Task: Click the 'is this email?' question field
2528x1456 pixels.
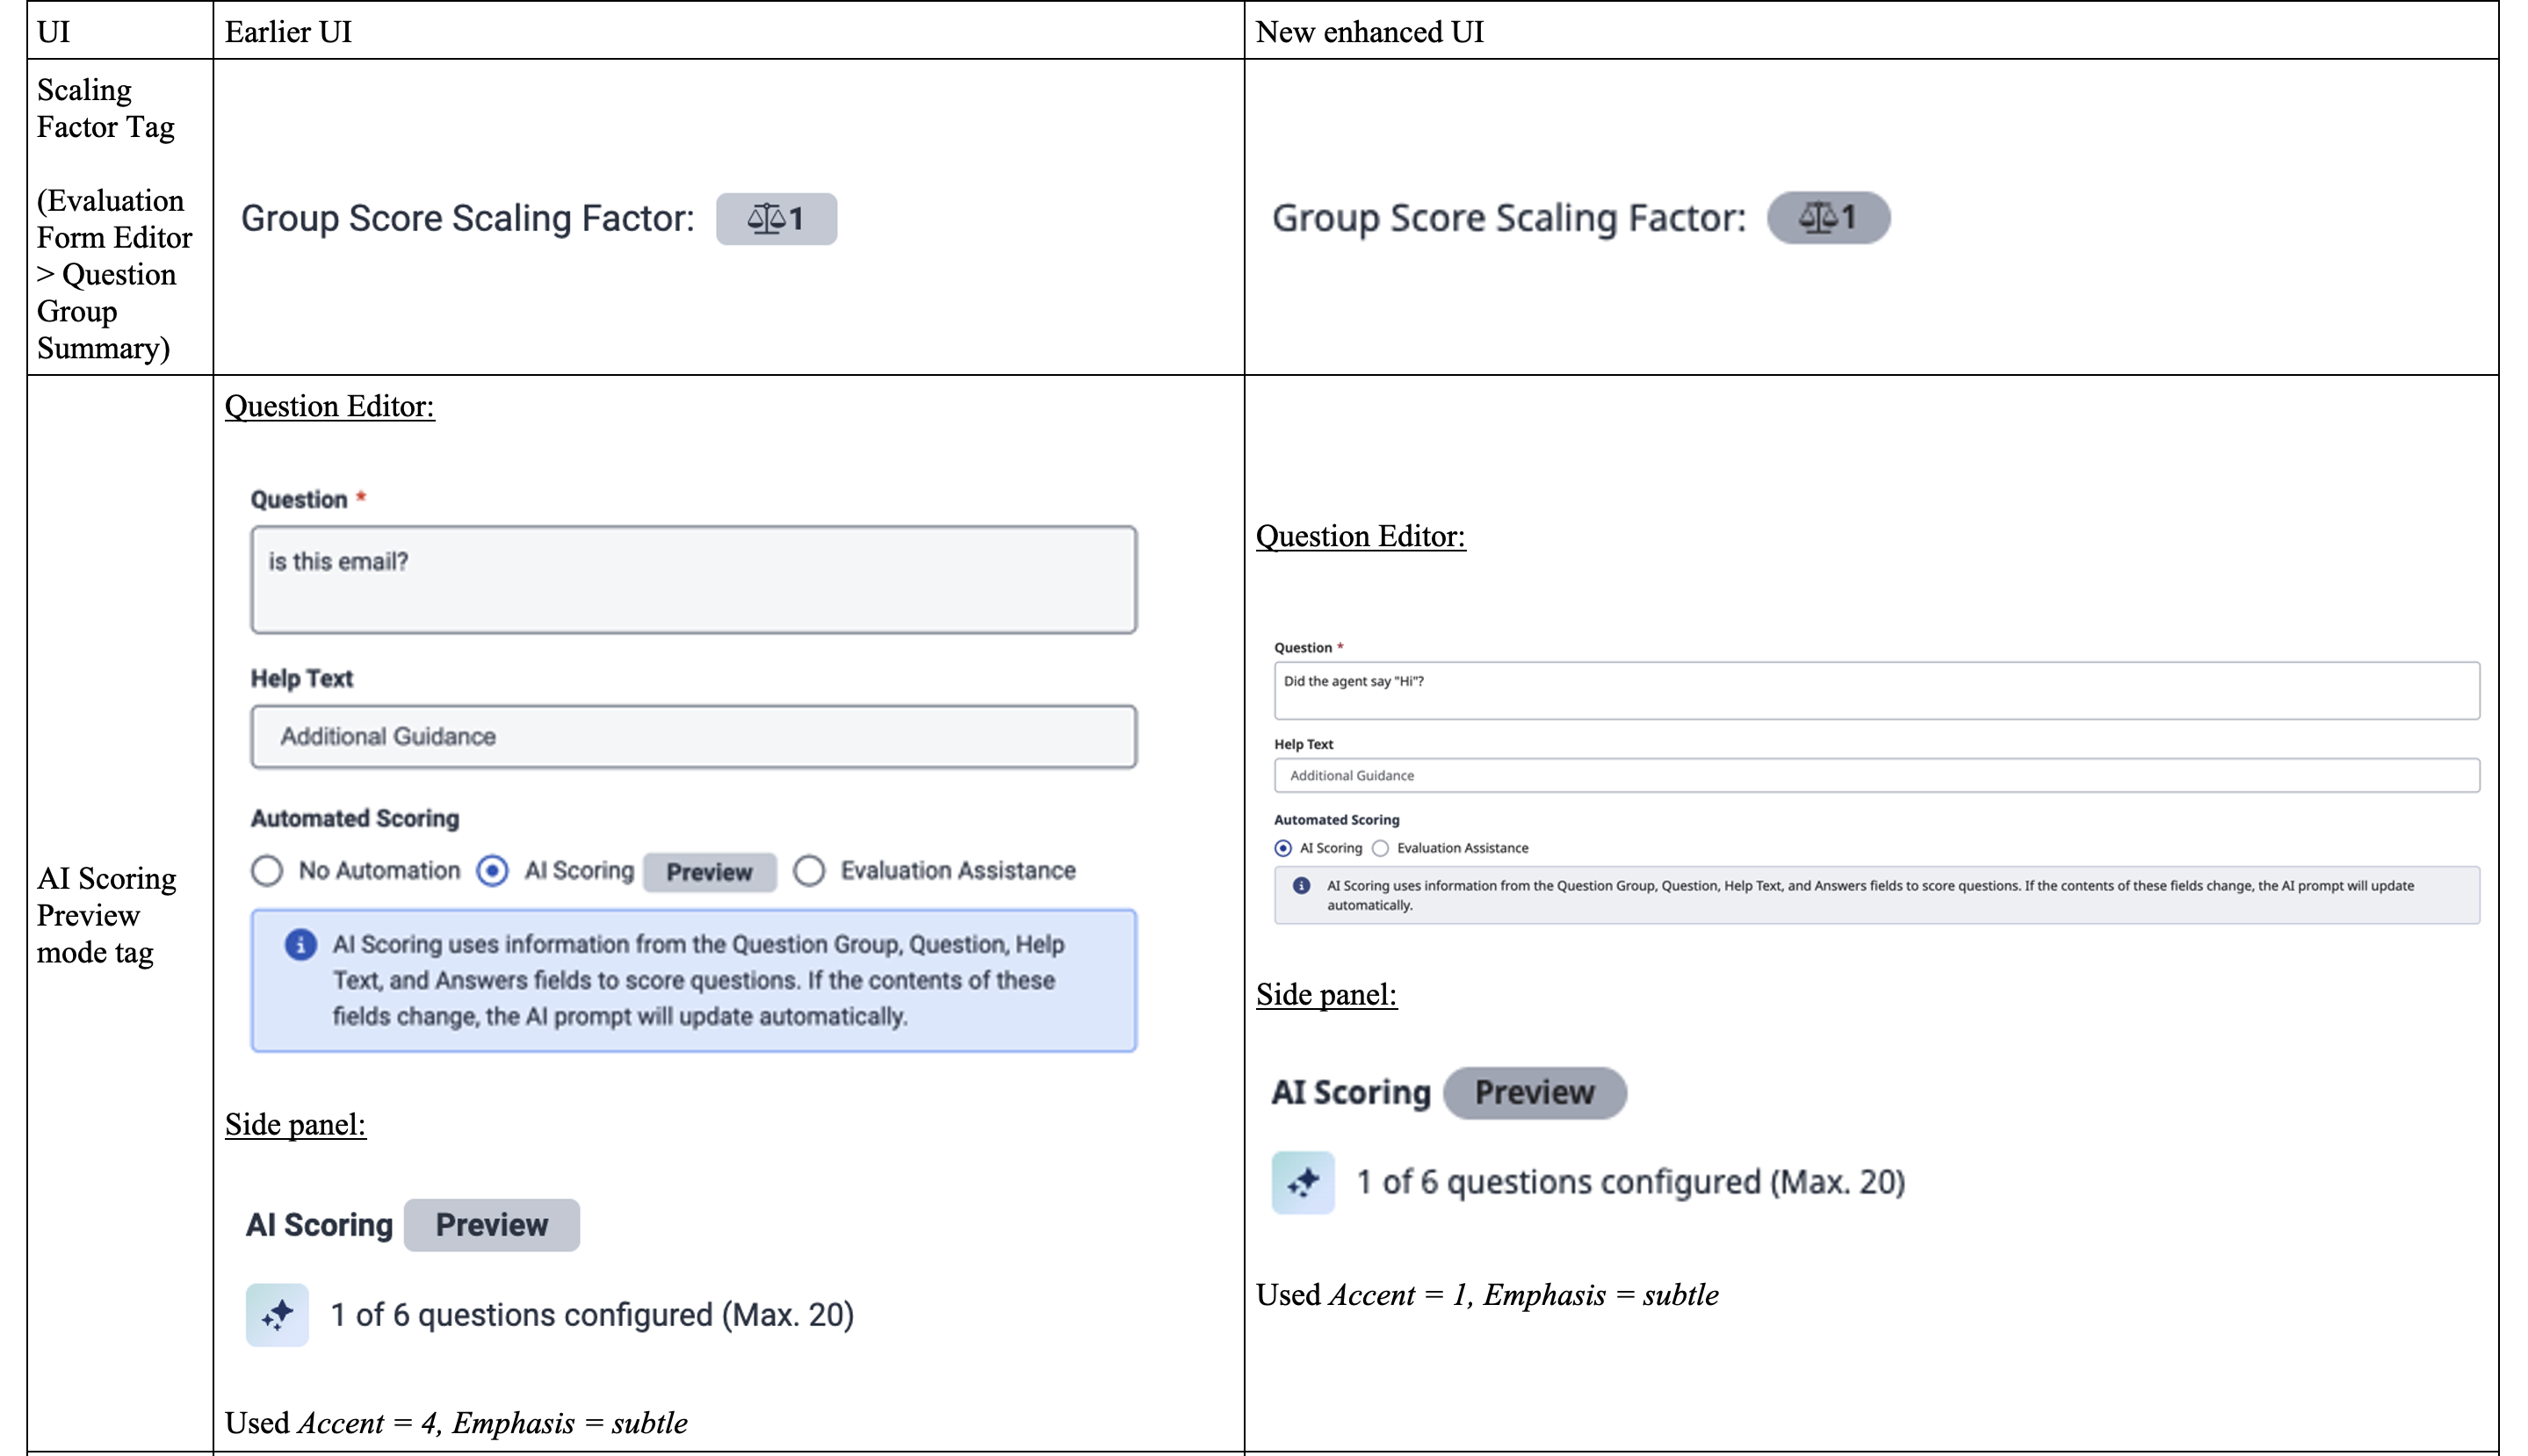Action: (x=693, y=580)
